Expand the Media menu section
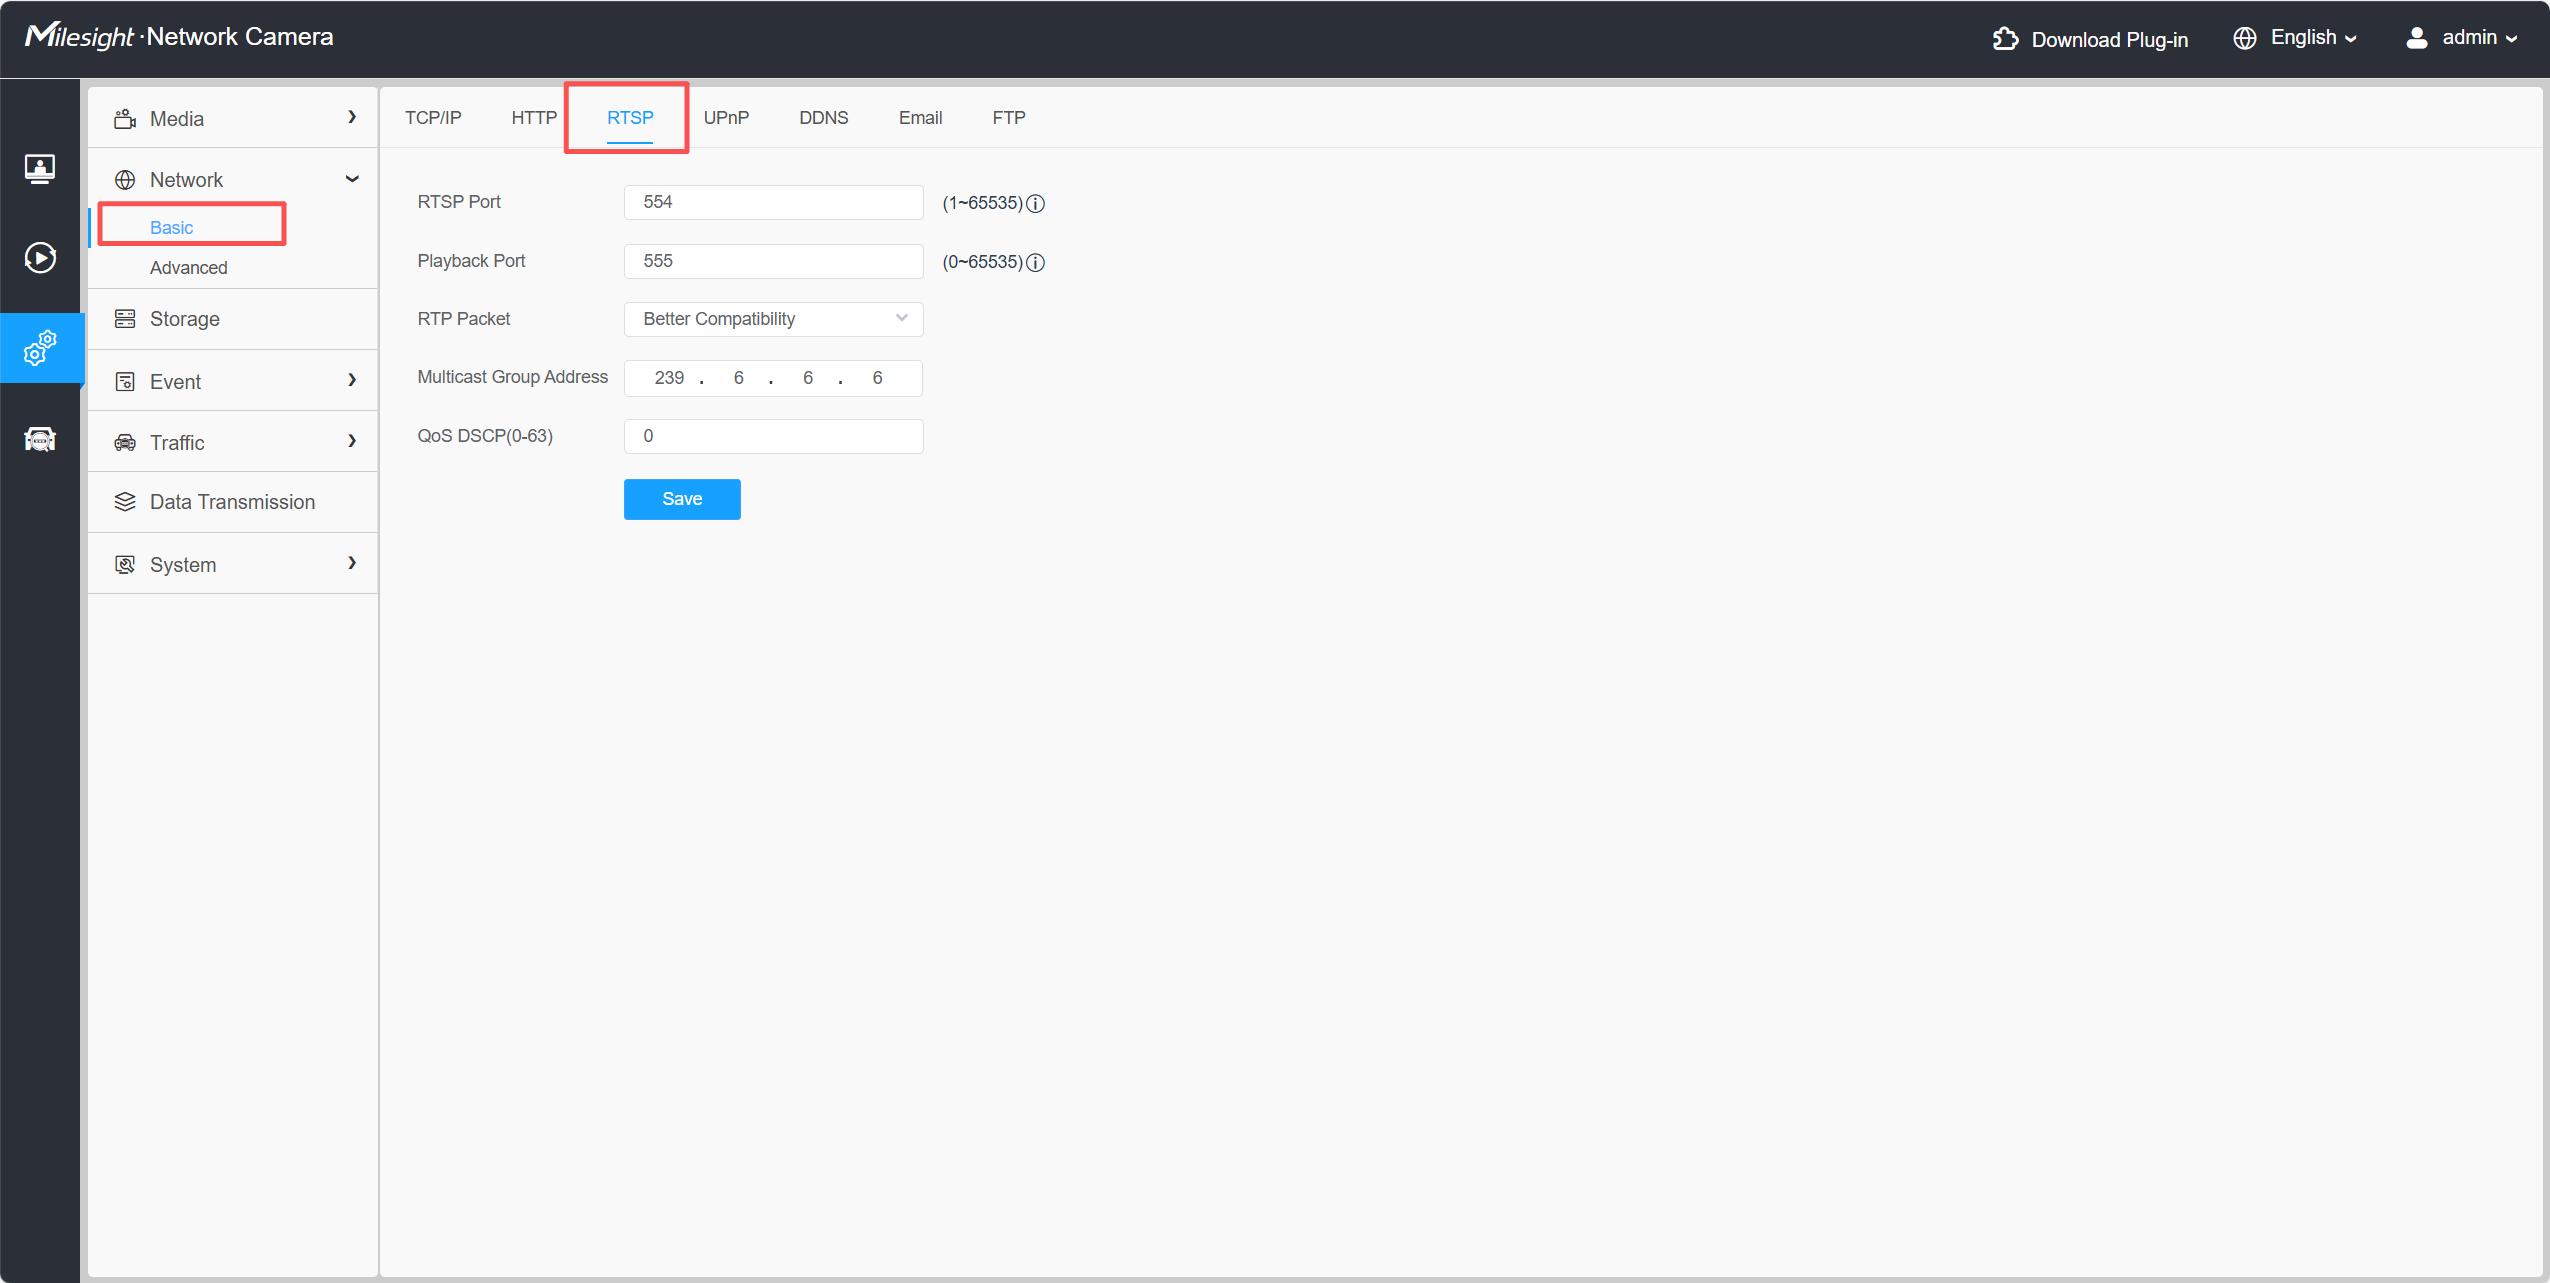 [x=233, y=118]
